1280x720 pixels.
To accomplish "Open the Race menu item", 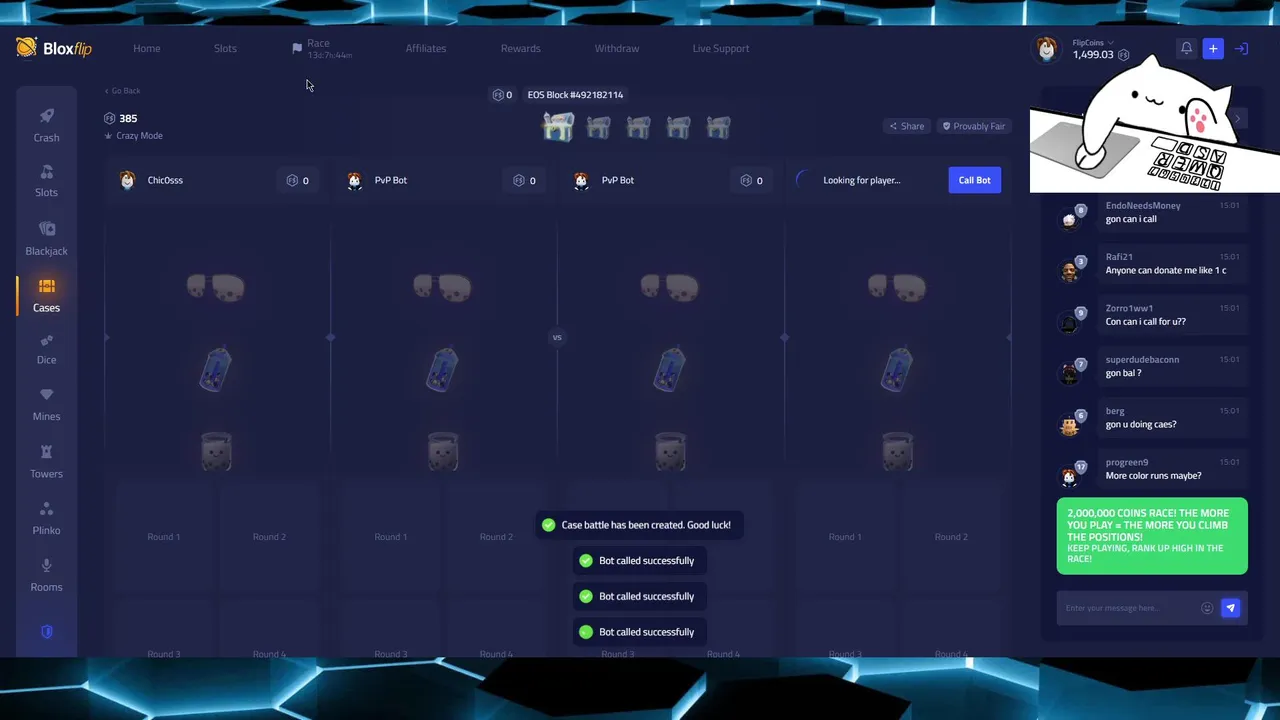I will [x=322, y=48].
